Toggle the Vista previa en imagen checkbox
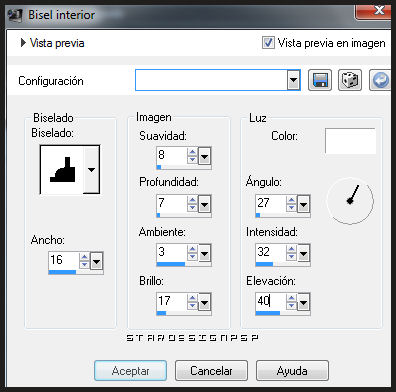The image size is (396, 392). coord(268,43)
